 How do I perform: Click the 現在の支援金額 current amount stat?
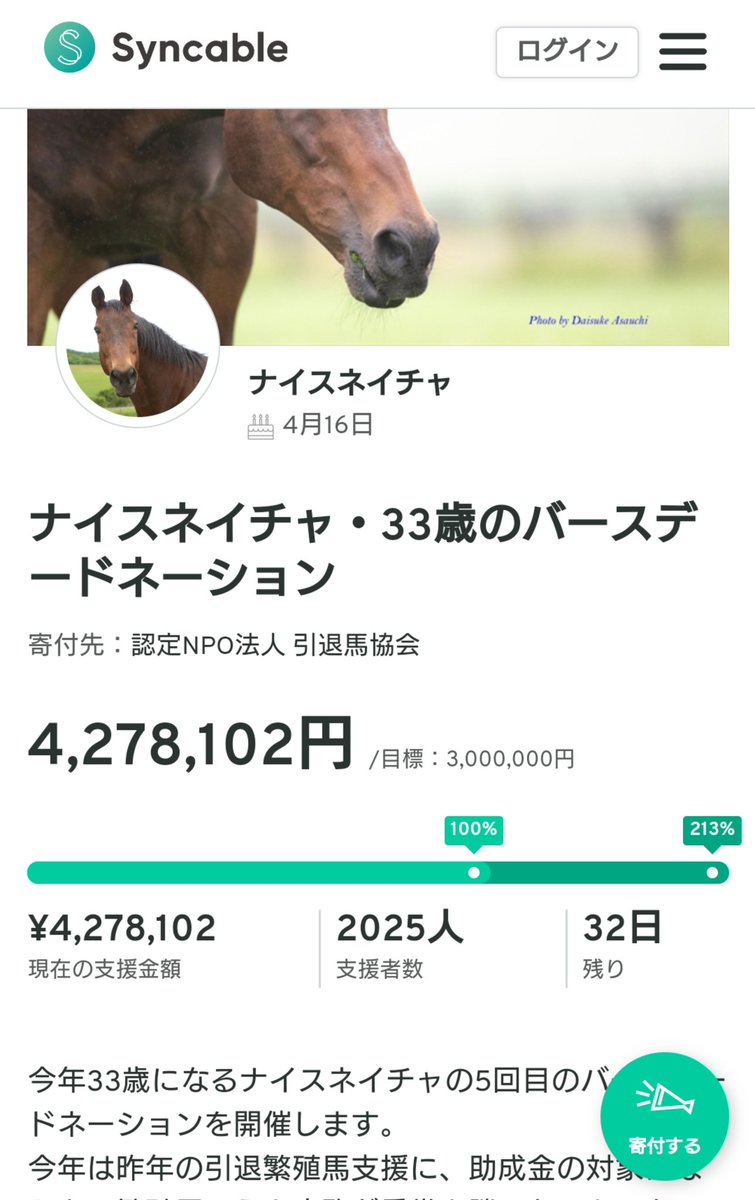(x=105, y=968)
